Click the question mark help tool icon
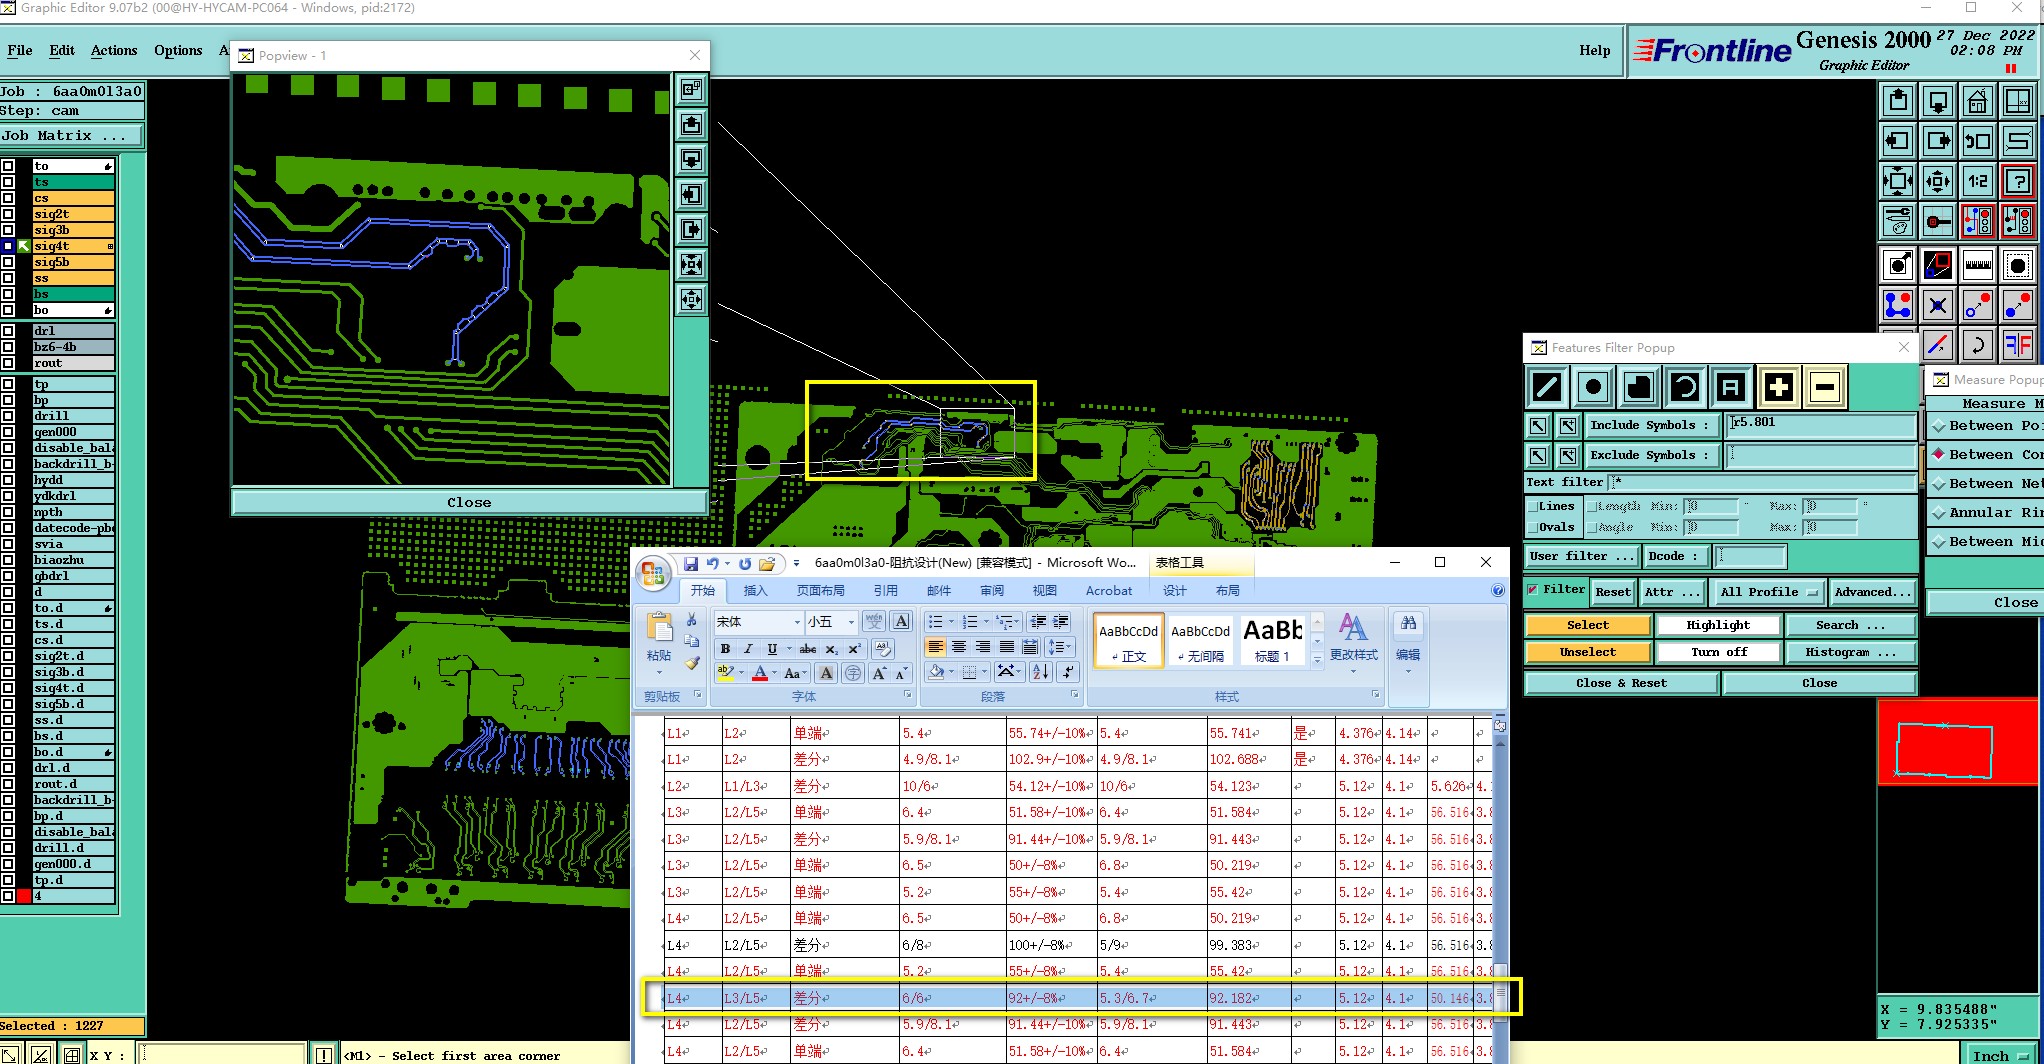 tap(2018, 181)
